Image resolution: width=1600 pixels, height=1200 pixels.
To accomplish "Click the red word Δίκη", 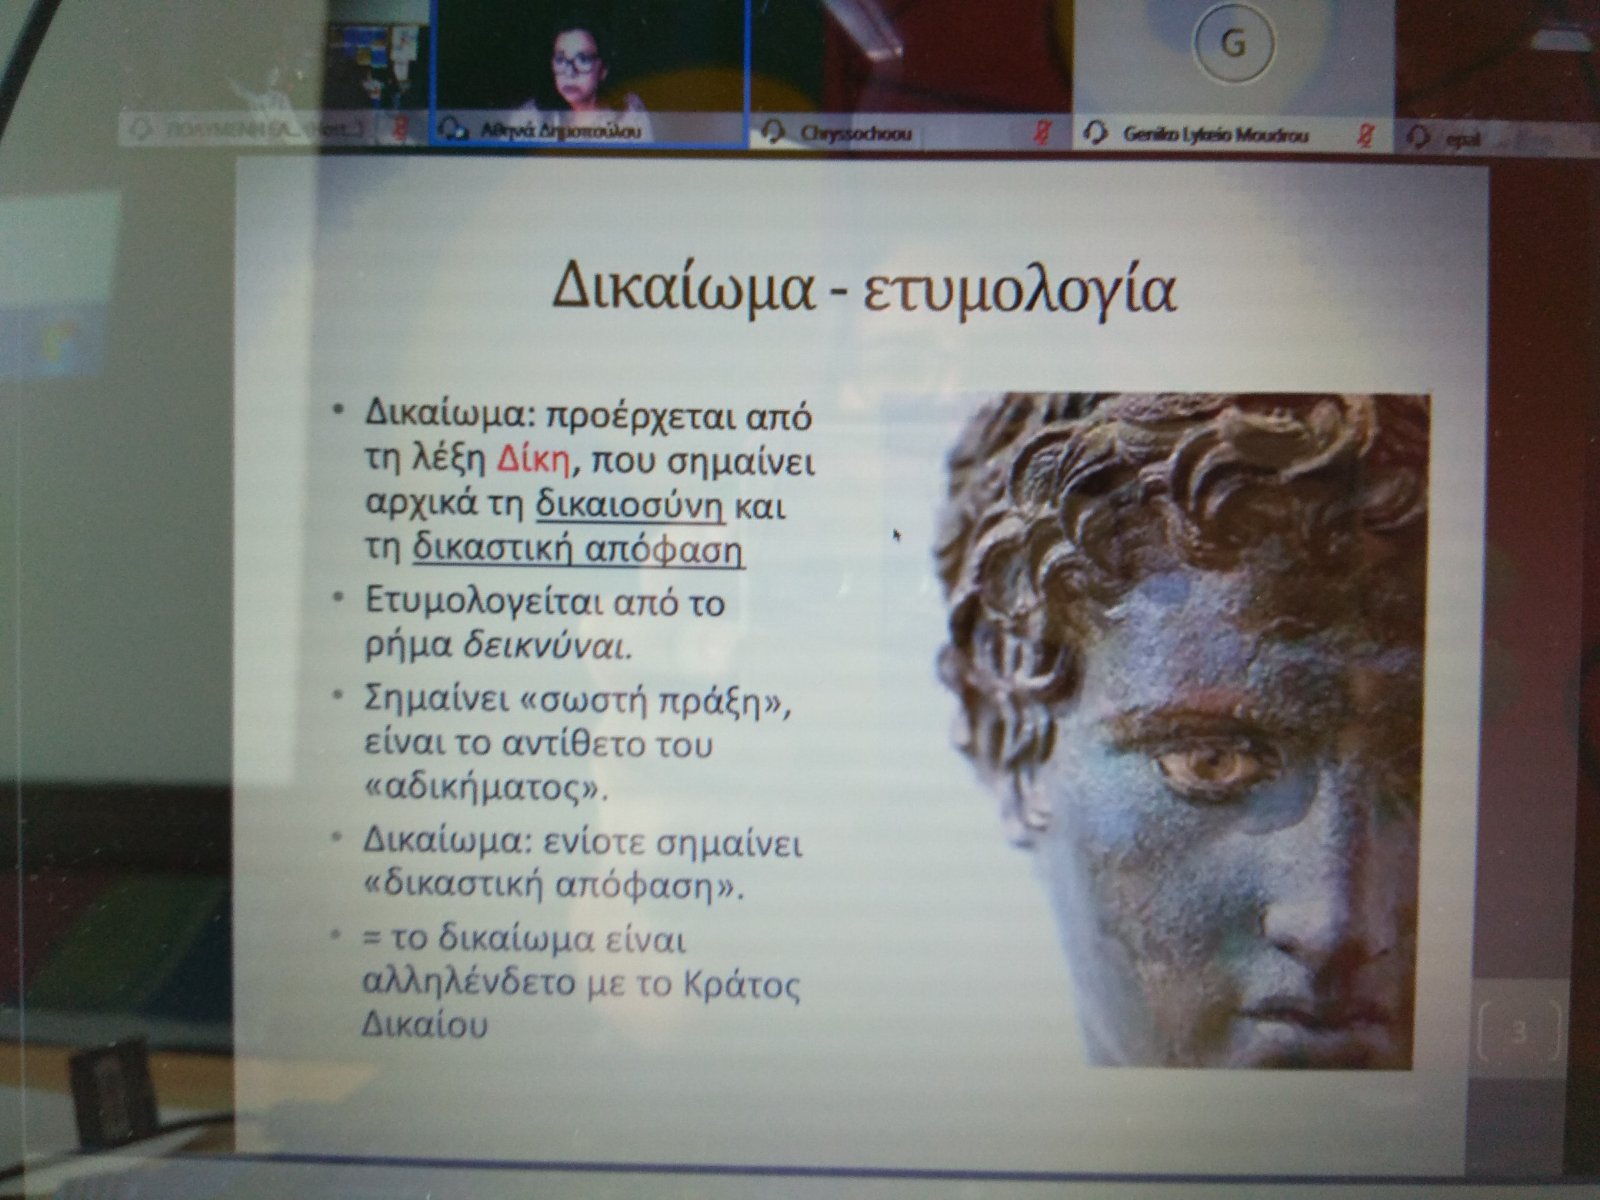I will pyautogui.click(x=533, y=461).
